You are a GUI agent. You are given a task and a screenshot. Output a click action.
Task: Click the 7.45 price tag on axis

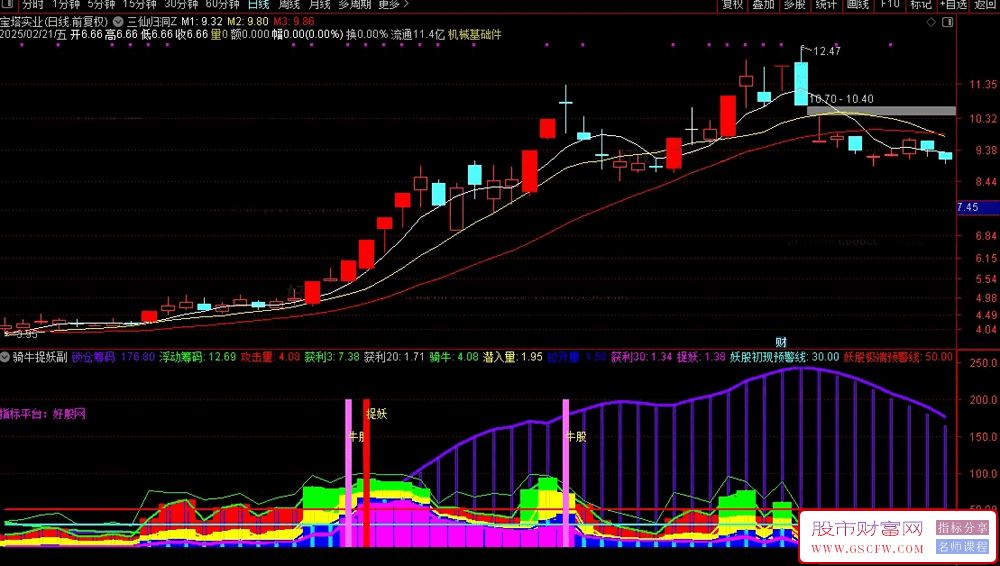(978, 207)
